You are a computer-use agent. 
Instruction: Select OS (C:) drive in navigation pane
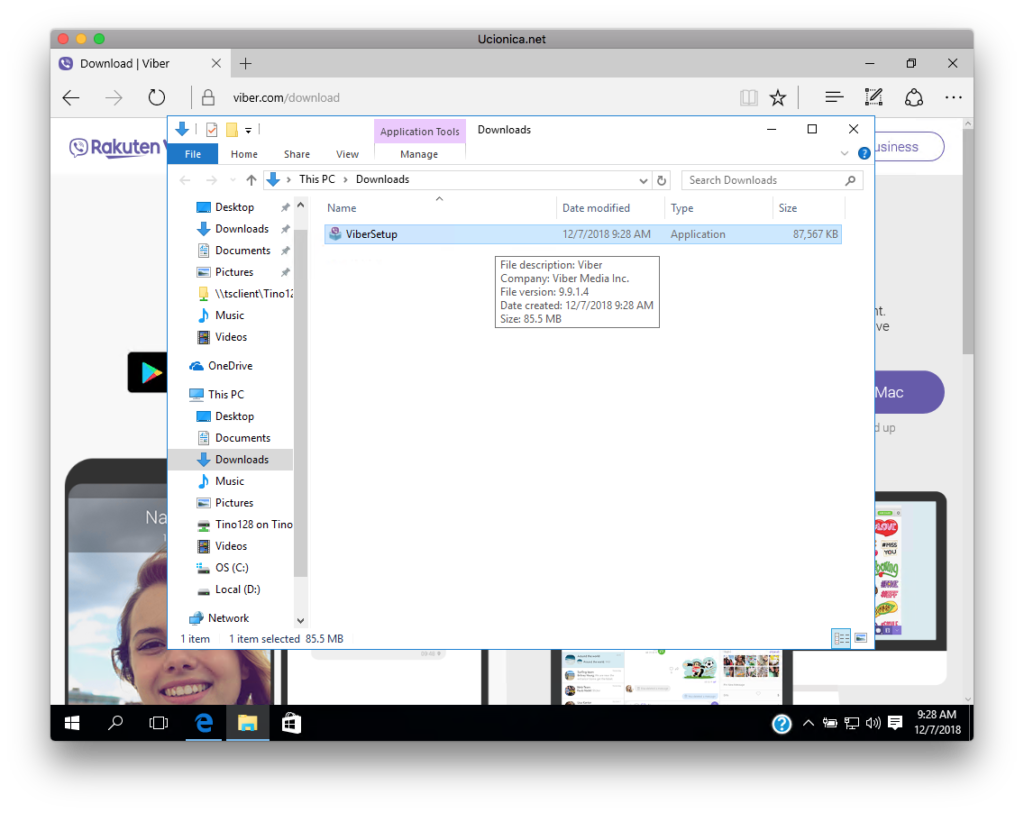(231, 568)
